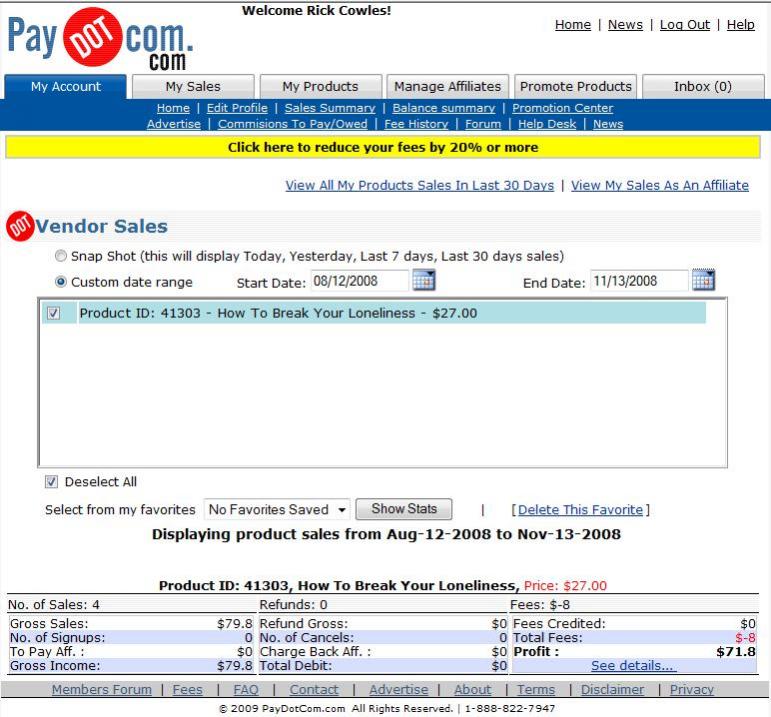The width and height of the screenshot is (771, 717).
Task: Open the Start Date calendar picker icon
Action: click(423, 280)
